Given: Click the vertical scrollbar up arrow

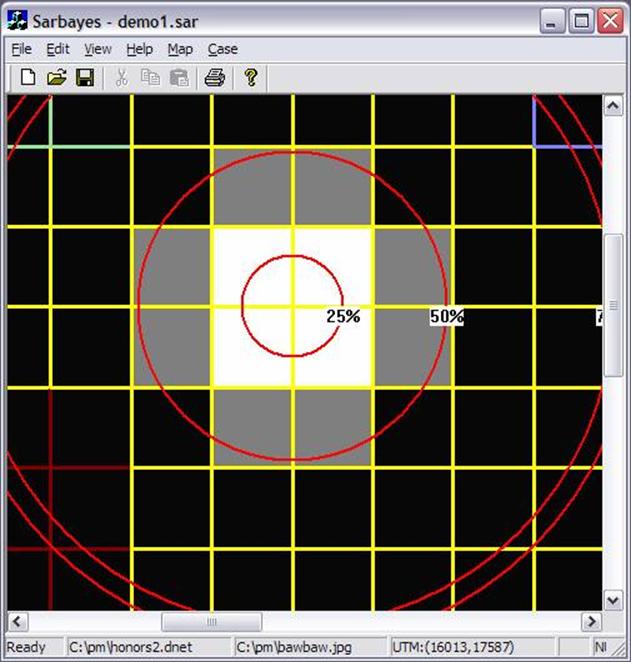Looking at the screenshot, I should point(613,106).
